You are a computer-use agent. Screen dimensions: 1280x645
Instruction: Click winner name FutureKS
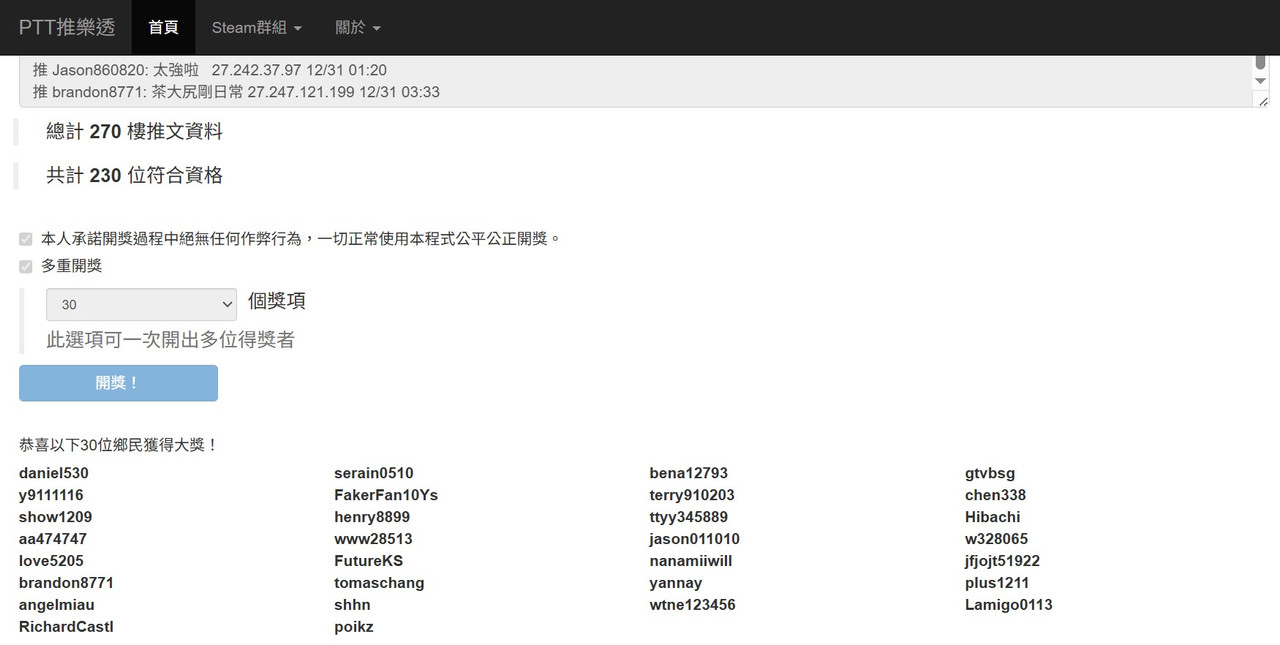click(369, 561)
